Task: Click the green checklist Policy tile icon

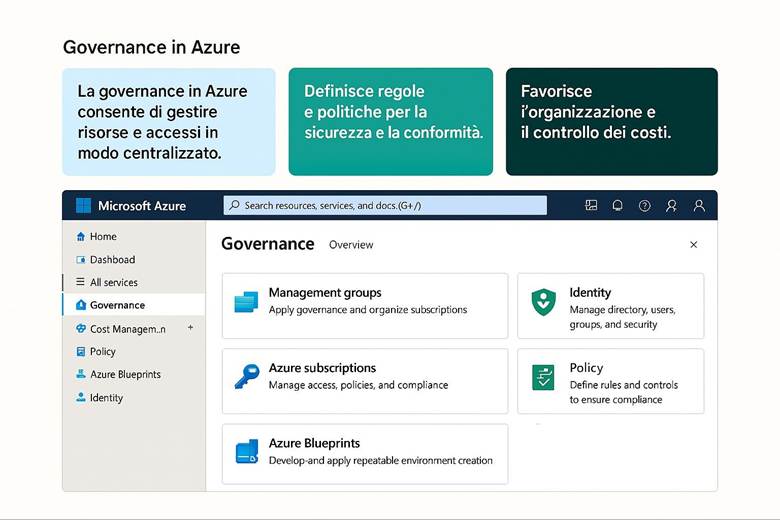Action: (x=543, y=377)
